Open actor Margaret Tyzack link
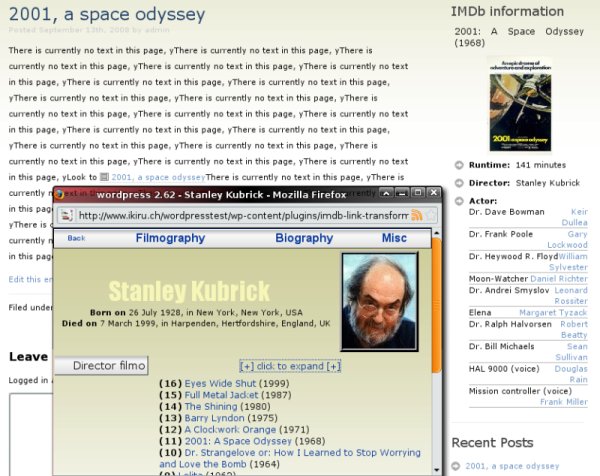600x476 pixels. 553,313
